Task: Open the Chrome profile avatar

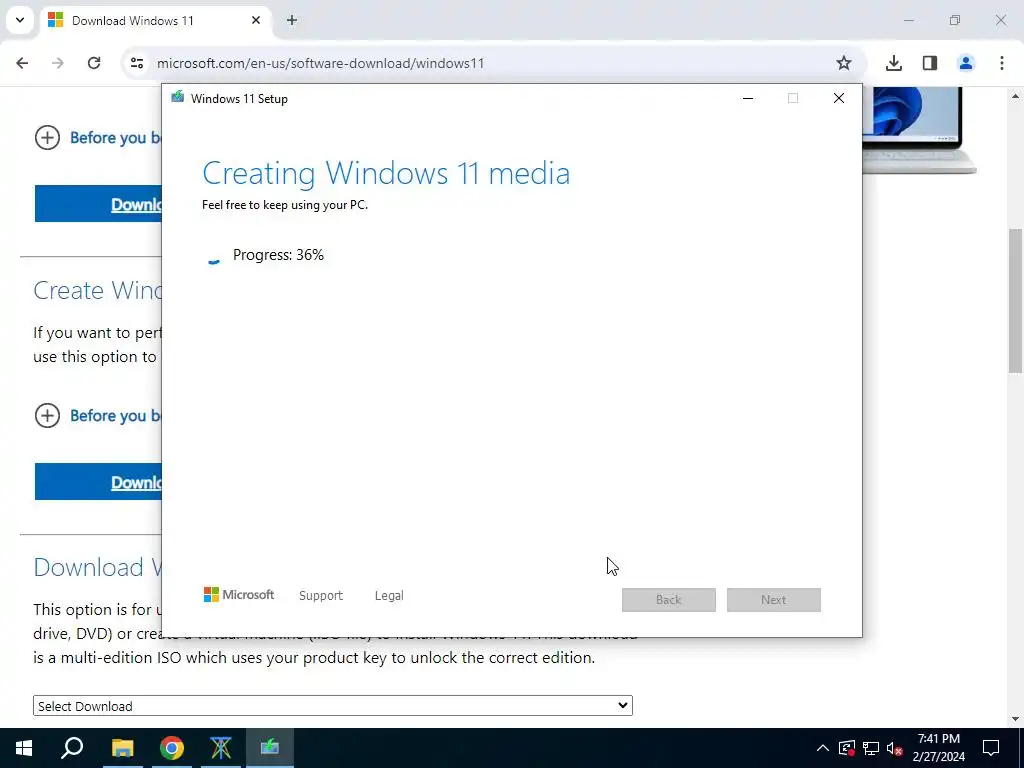Action: 966,63
